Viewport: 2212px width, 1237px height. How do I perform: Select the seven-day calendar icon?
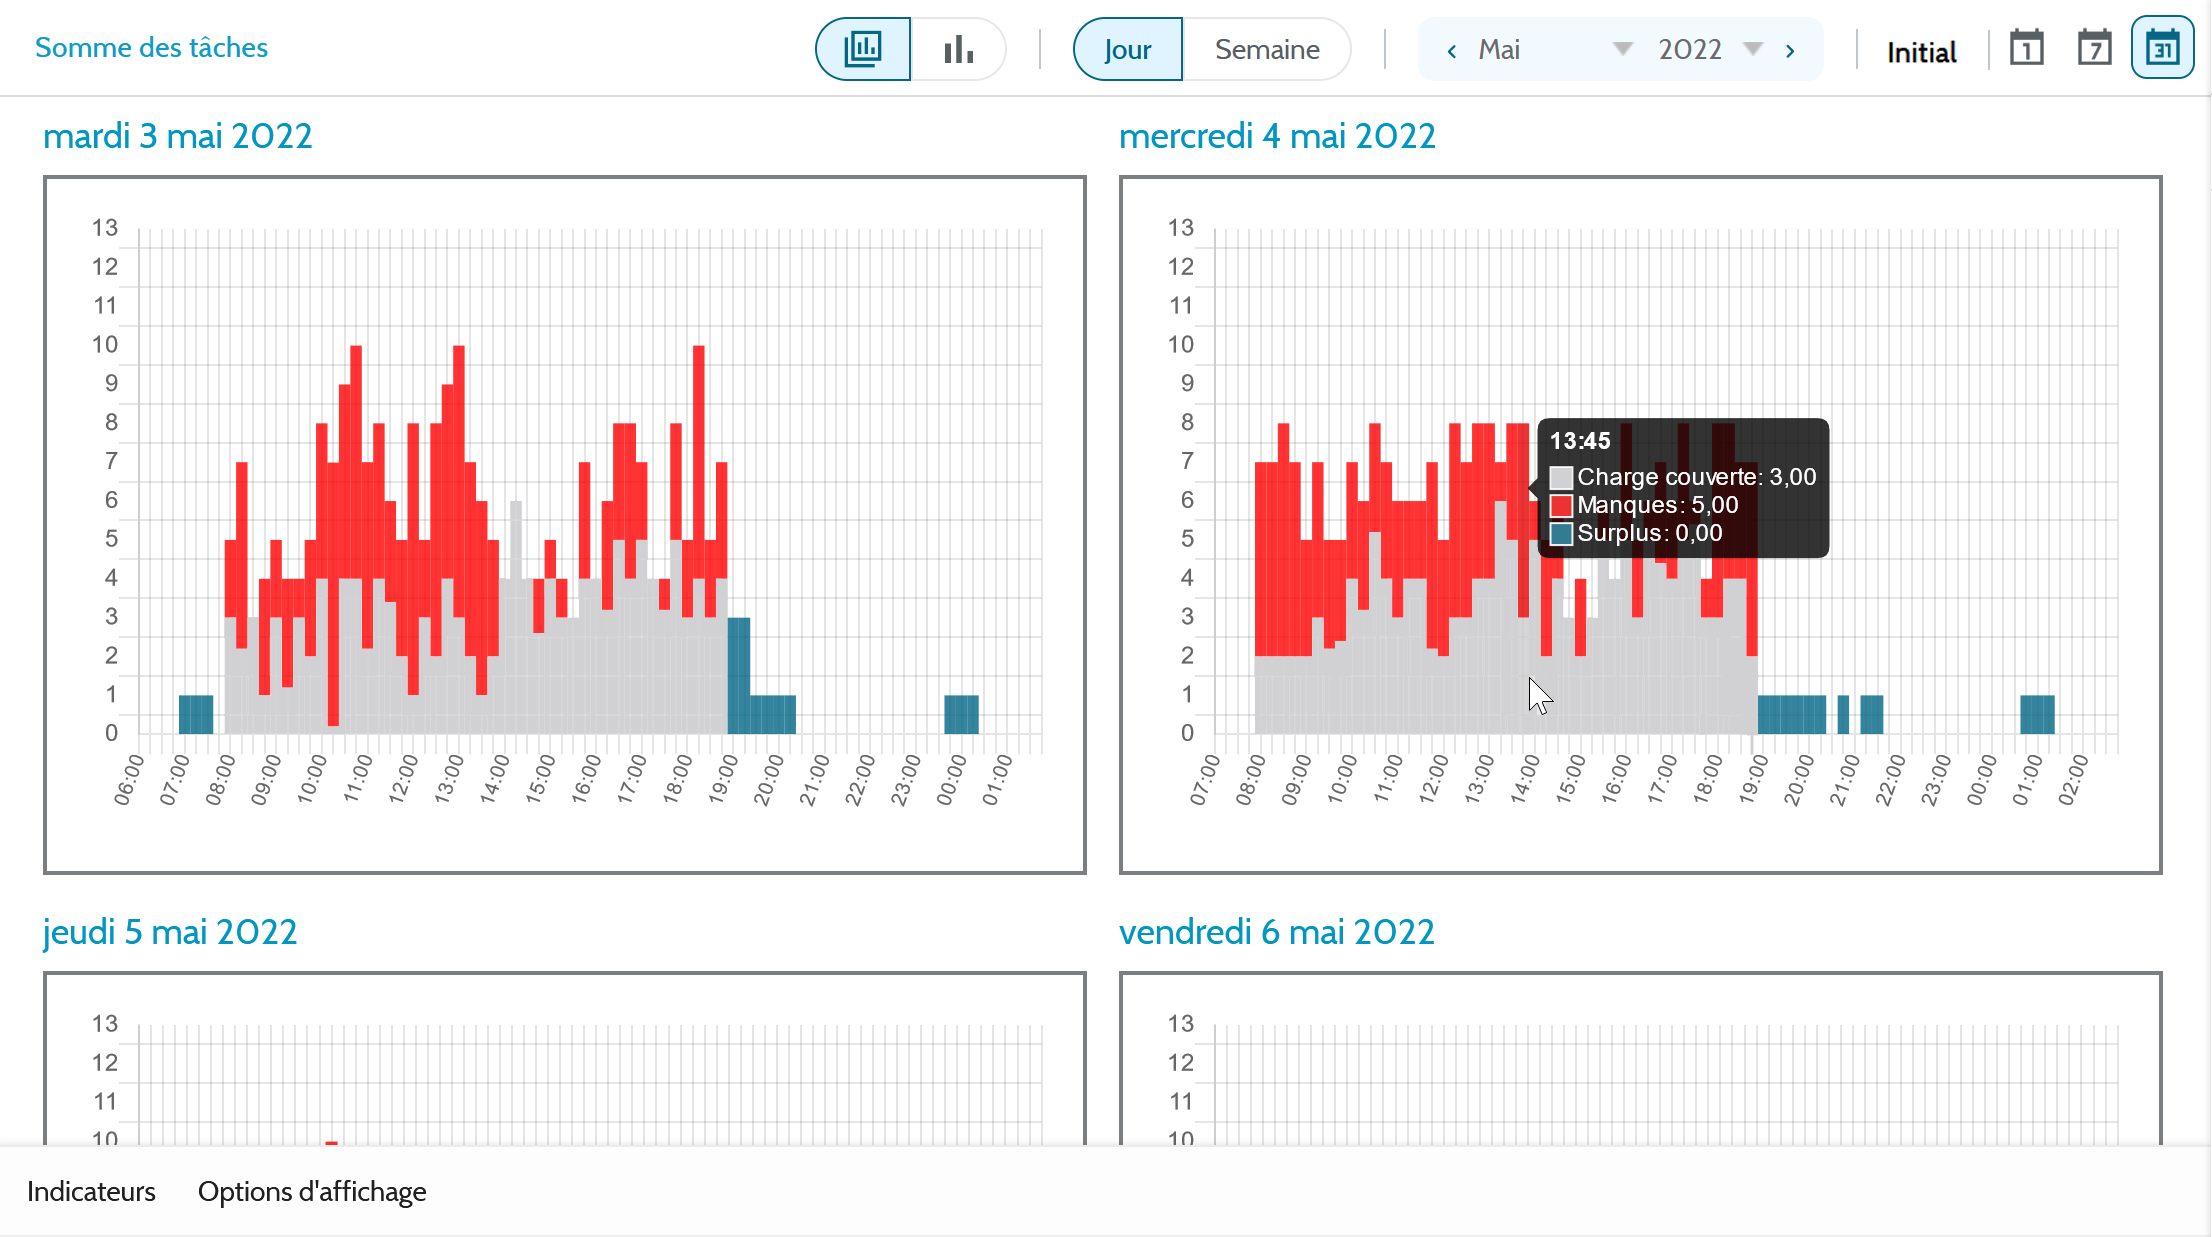click(2094, 48)
